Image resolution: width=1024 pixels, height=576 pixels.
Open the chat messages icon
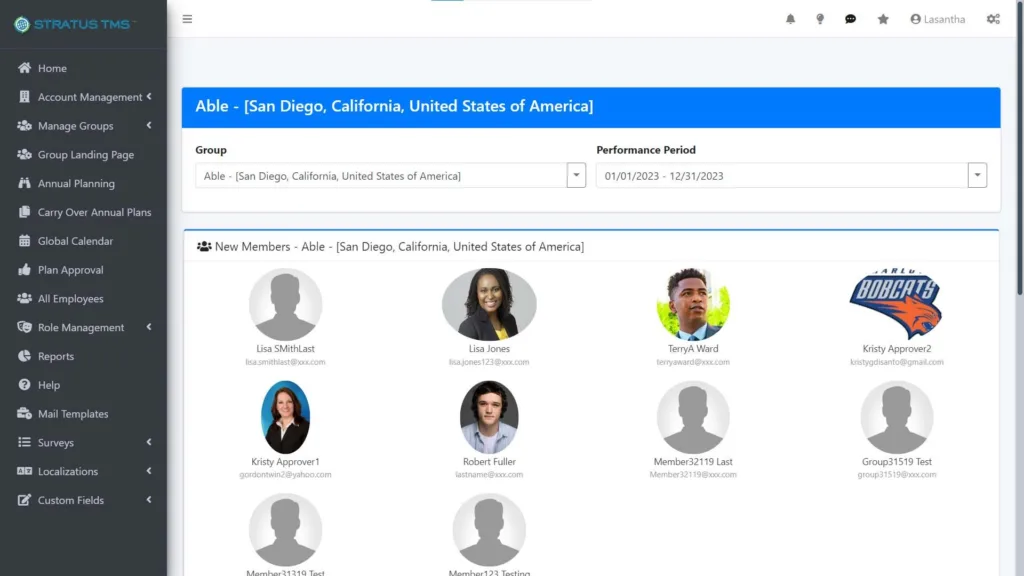850,19
